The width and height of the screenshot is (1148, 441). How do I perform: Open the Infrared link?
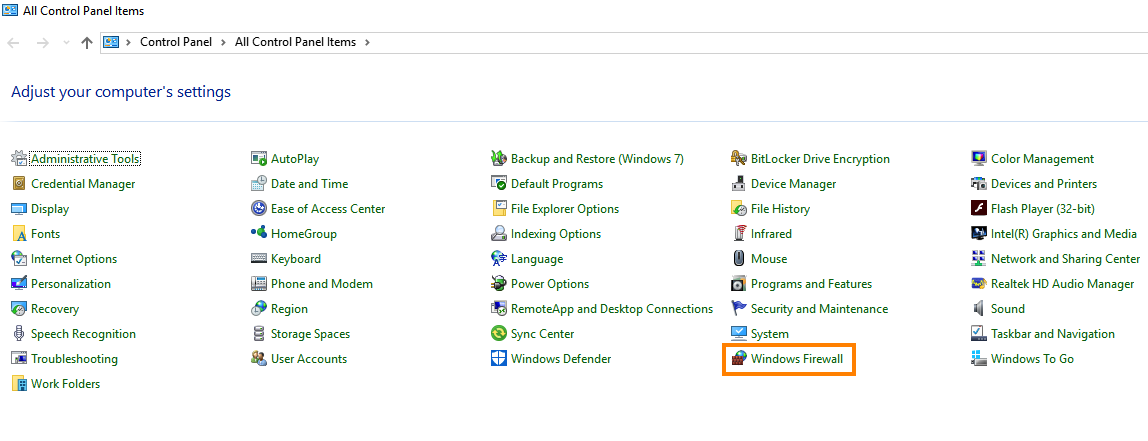point(772,234)
